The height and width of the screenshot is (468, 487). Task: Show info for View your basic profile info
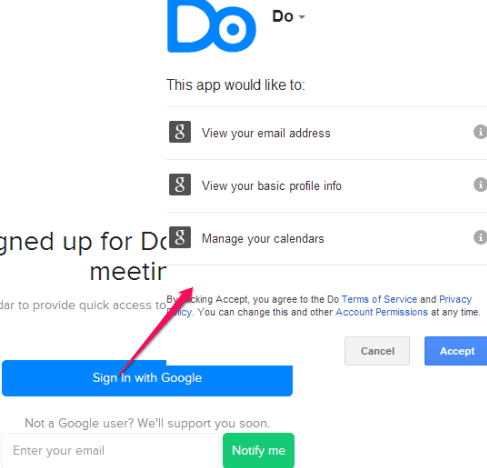(x=480, y=184)
